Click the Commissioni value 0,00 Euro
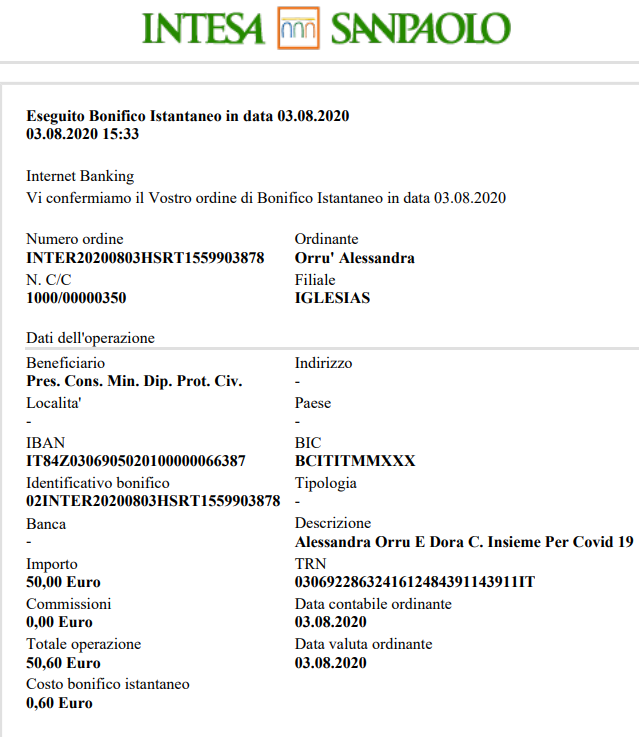The width and height of the screenshot is (639, 737). (59, 622)
